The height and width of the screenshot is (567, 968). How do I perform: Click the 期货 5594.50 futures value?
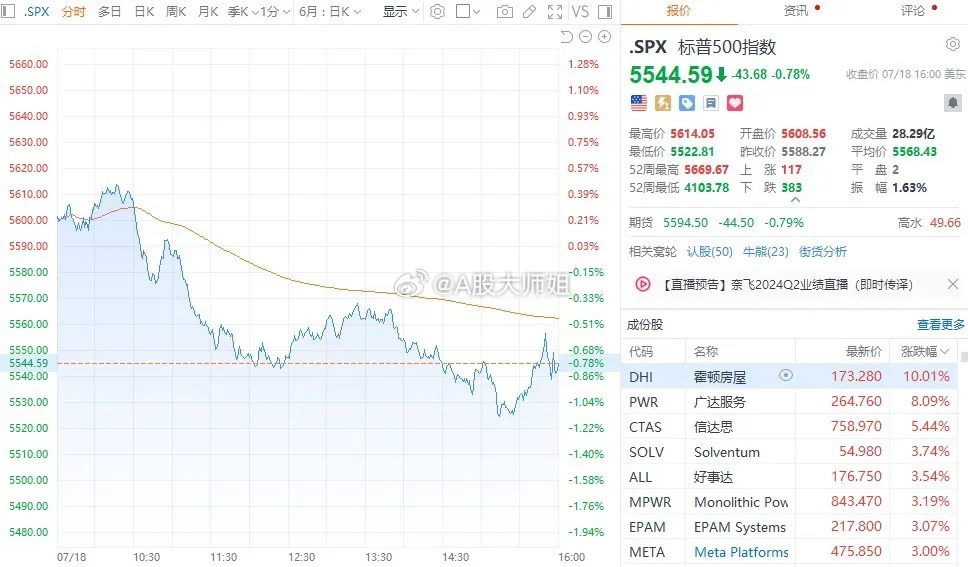(x=685, y=223)
